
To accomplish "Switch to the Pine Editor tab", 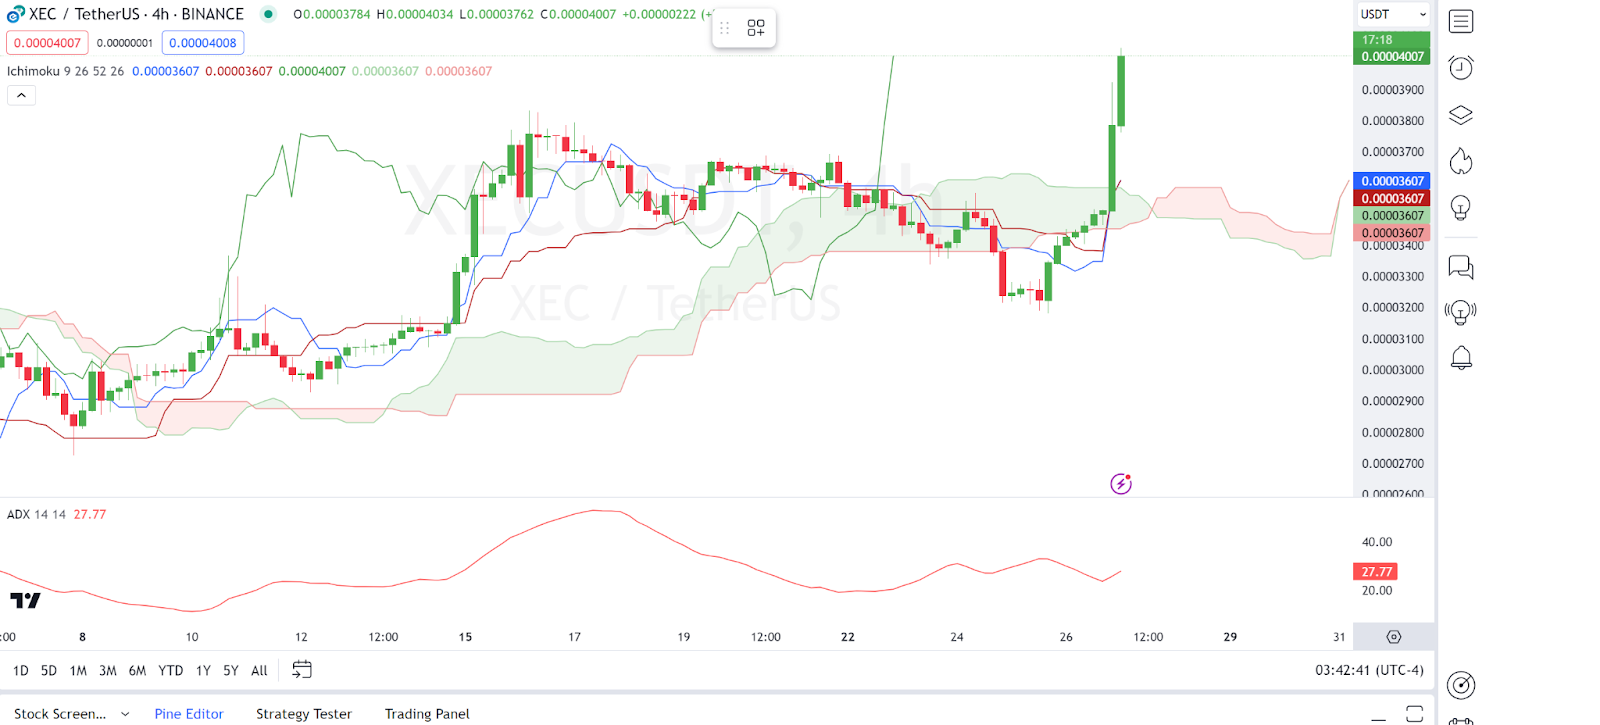I will point(189,714).
